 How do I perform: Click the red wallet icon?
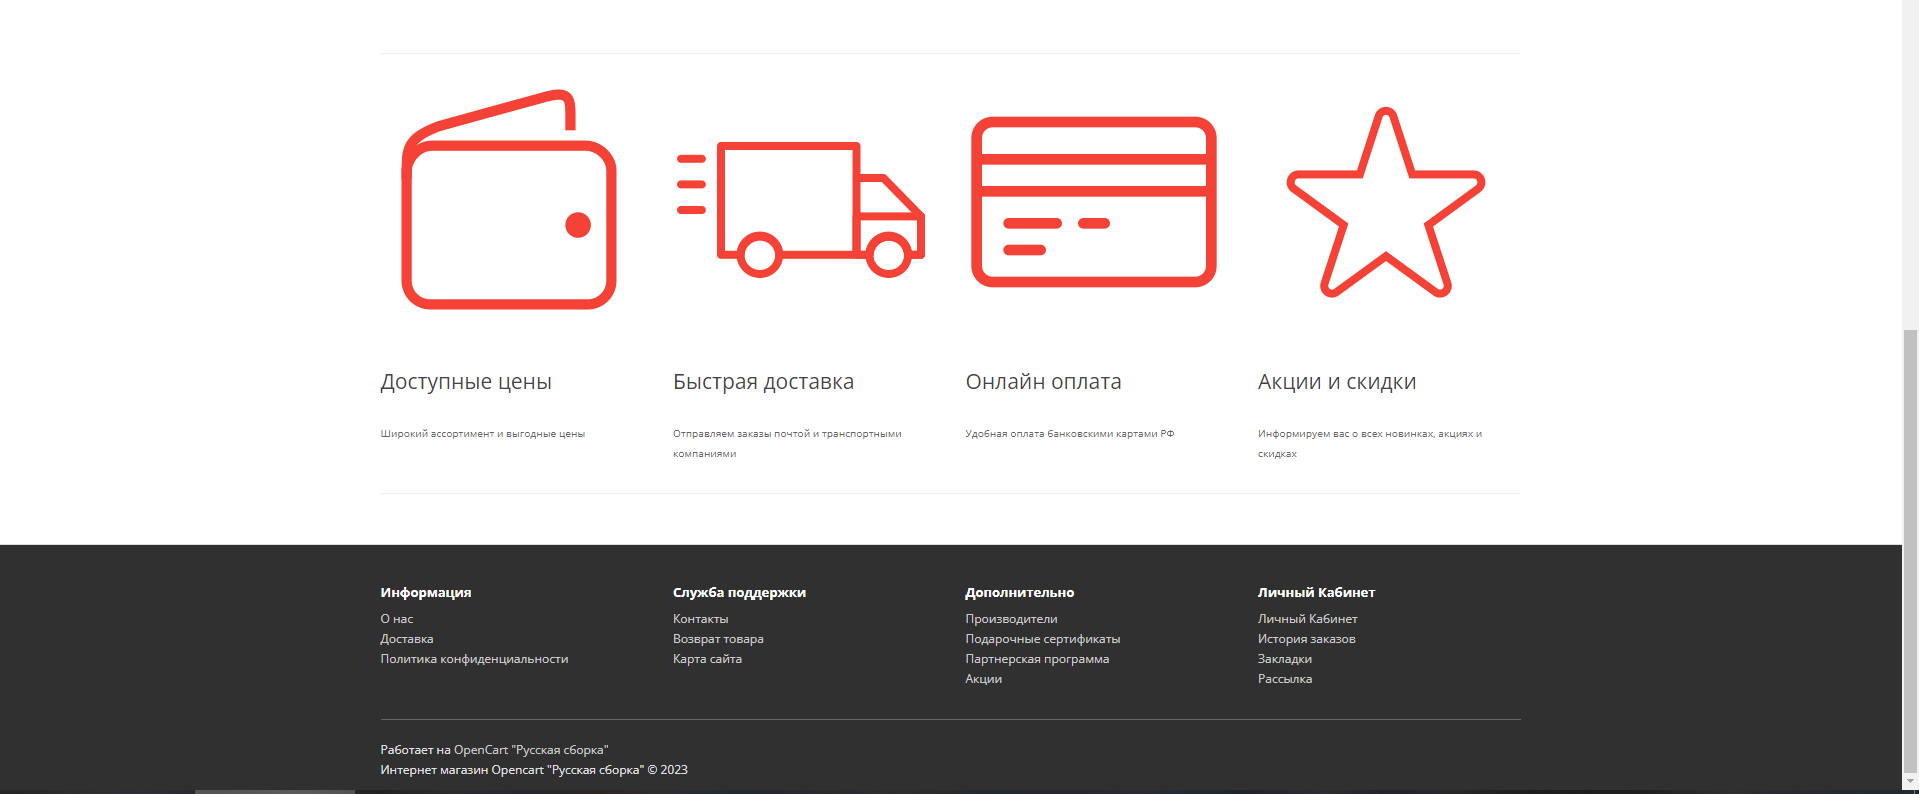(508, 200)
